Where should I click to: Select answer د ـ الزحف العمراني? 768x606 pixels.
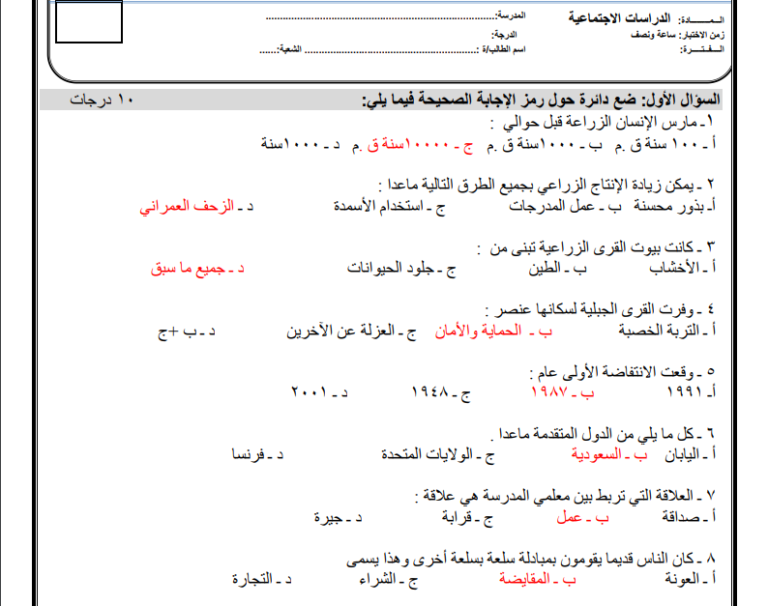(196, 207)
